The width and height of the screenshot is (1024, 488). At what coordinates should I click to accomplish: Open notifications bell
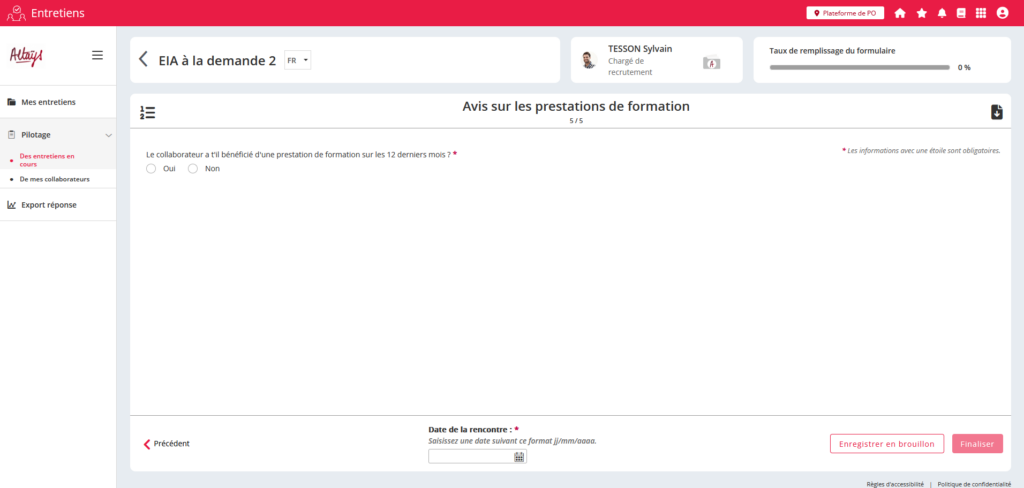point(941,13)
